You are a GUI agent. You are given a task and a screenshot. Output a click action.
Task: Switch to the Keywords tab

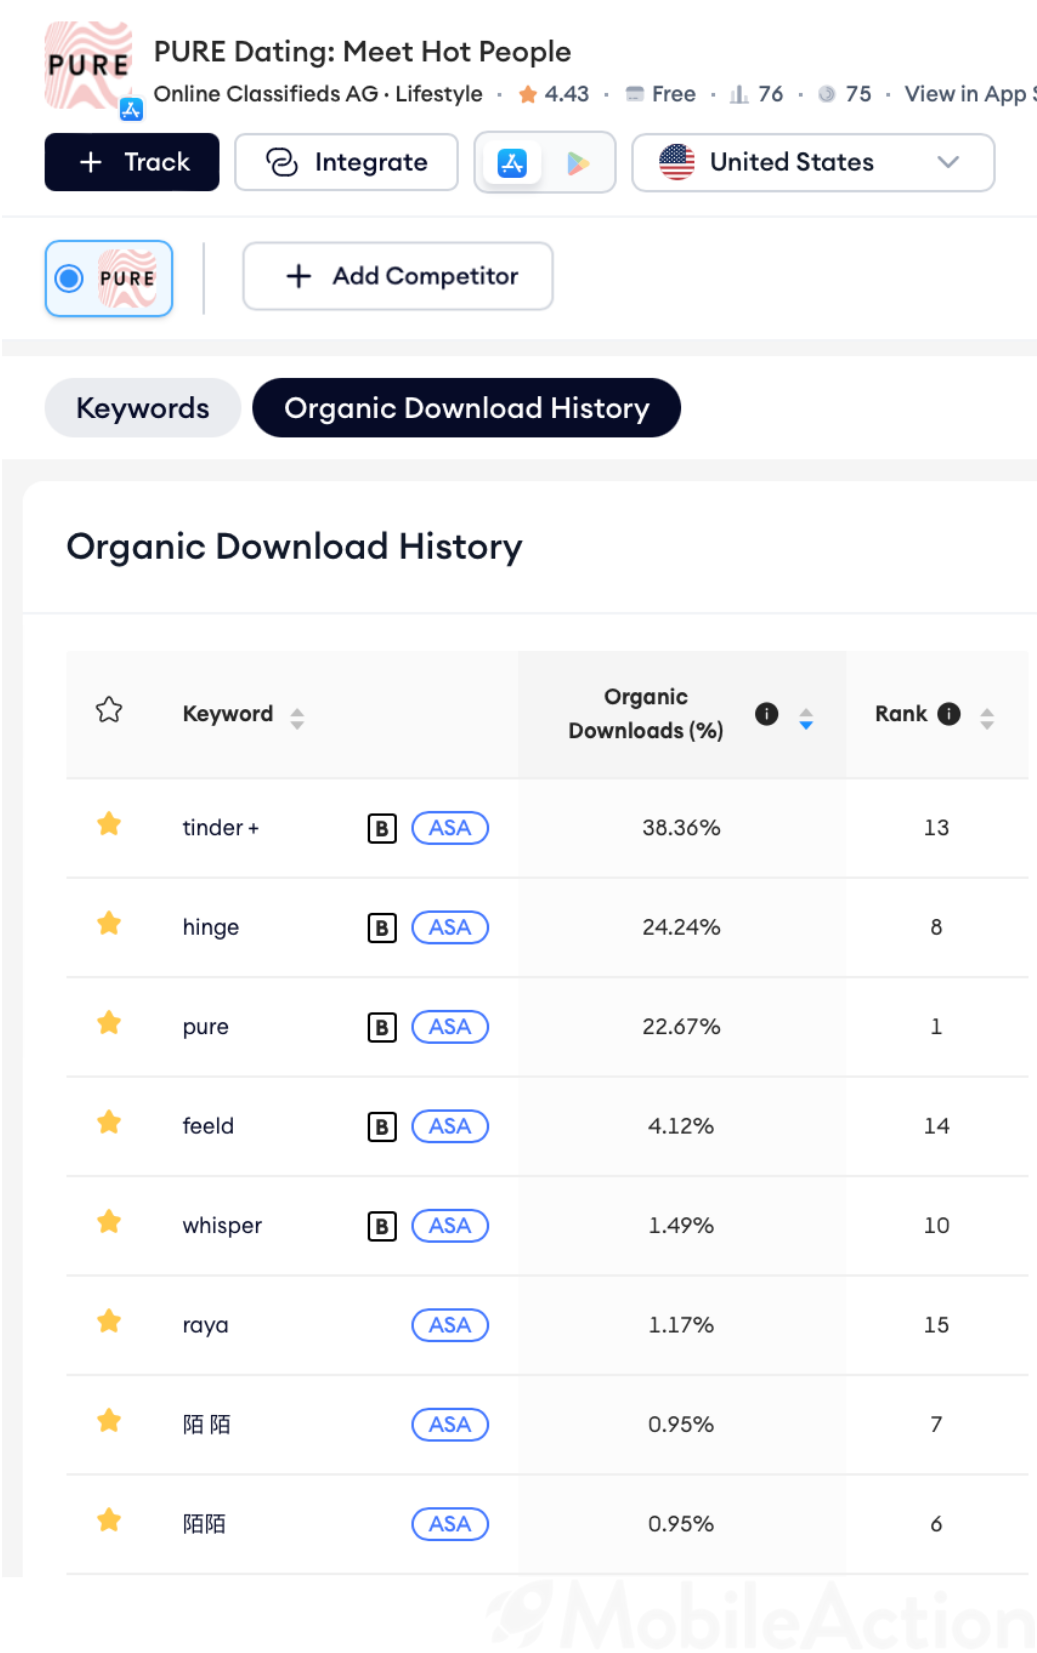tap(143, 408)
